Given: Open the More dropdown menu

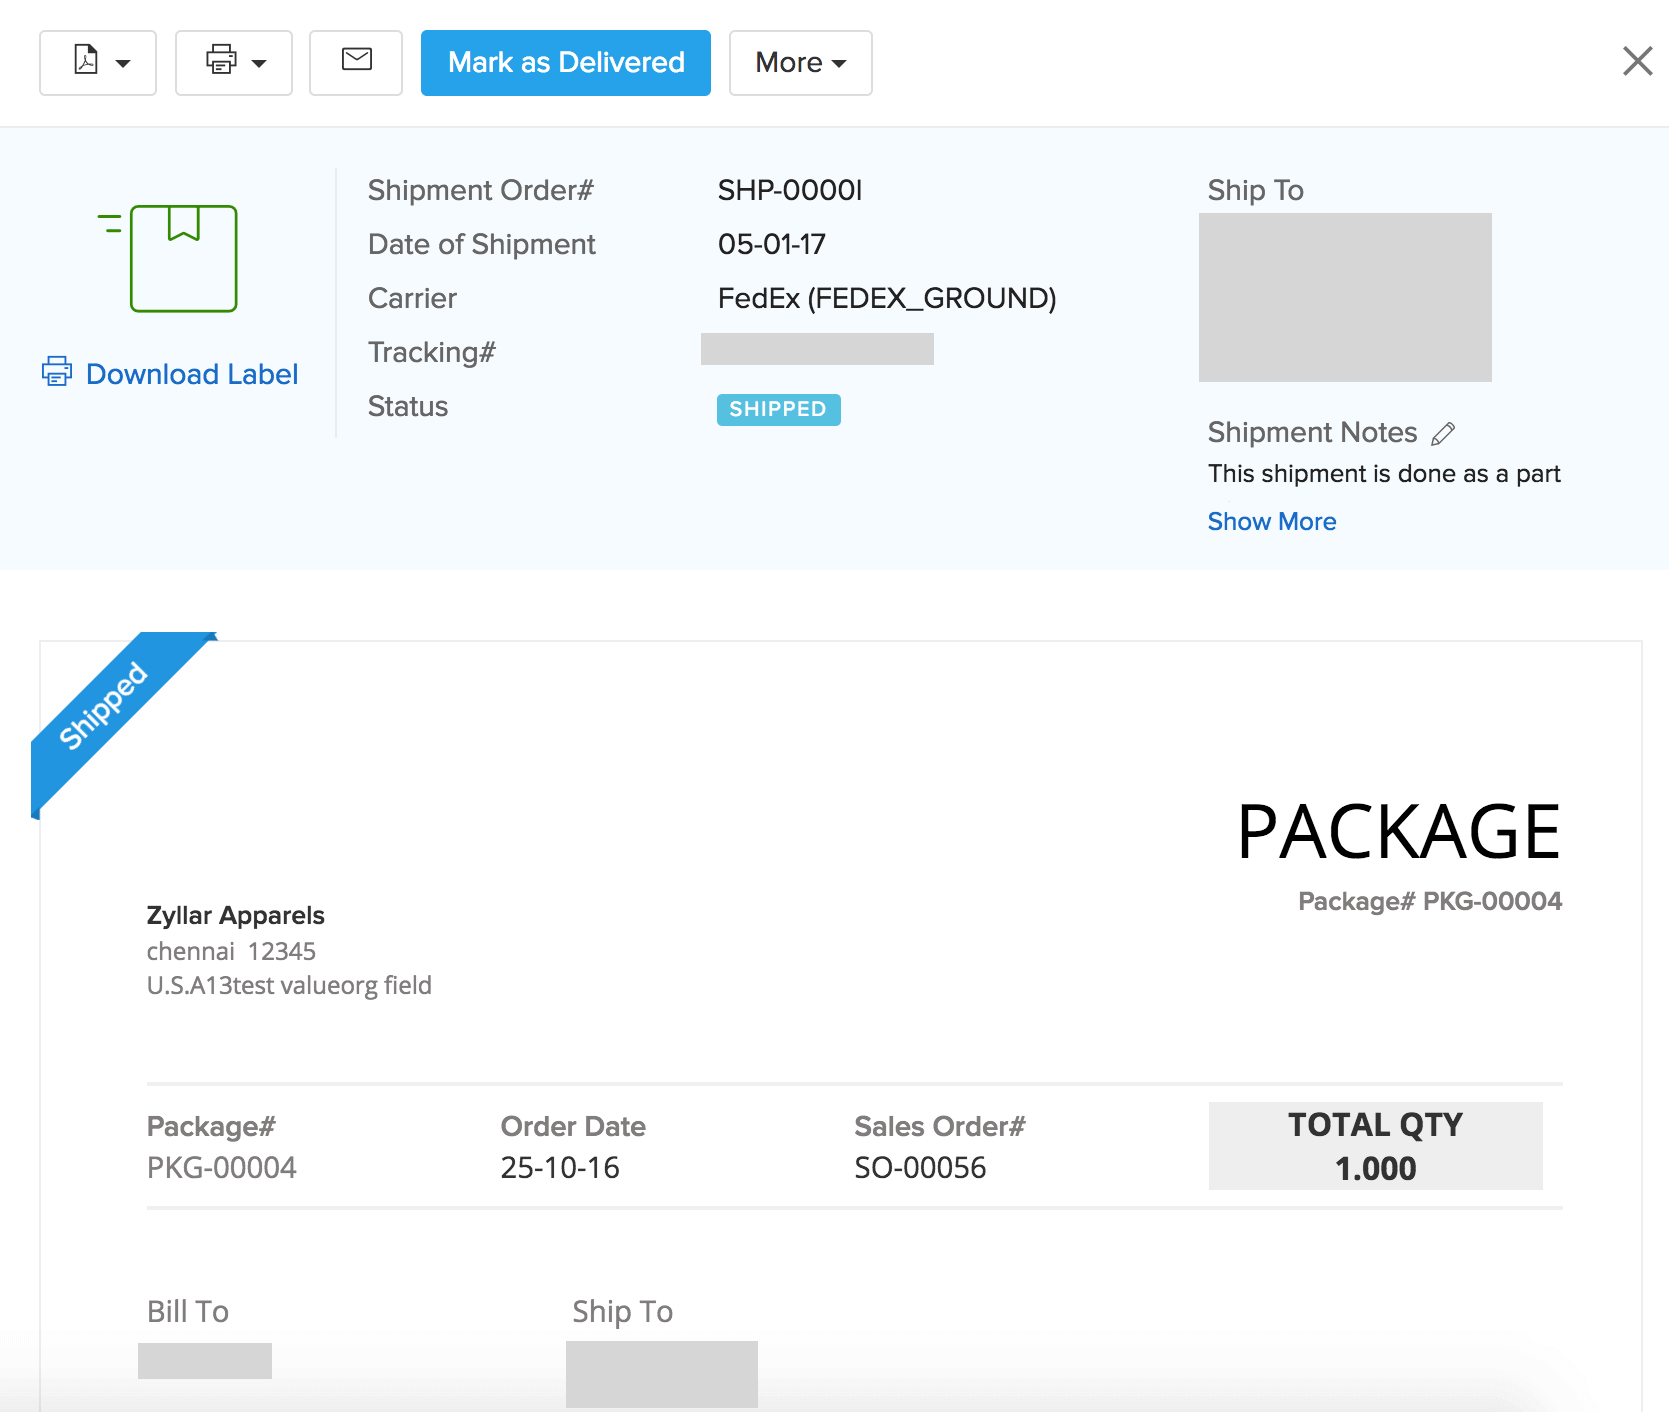Looking at the screenshot, I should point(799,62).
